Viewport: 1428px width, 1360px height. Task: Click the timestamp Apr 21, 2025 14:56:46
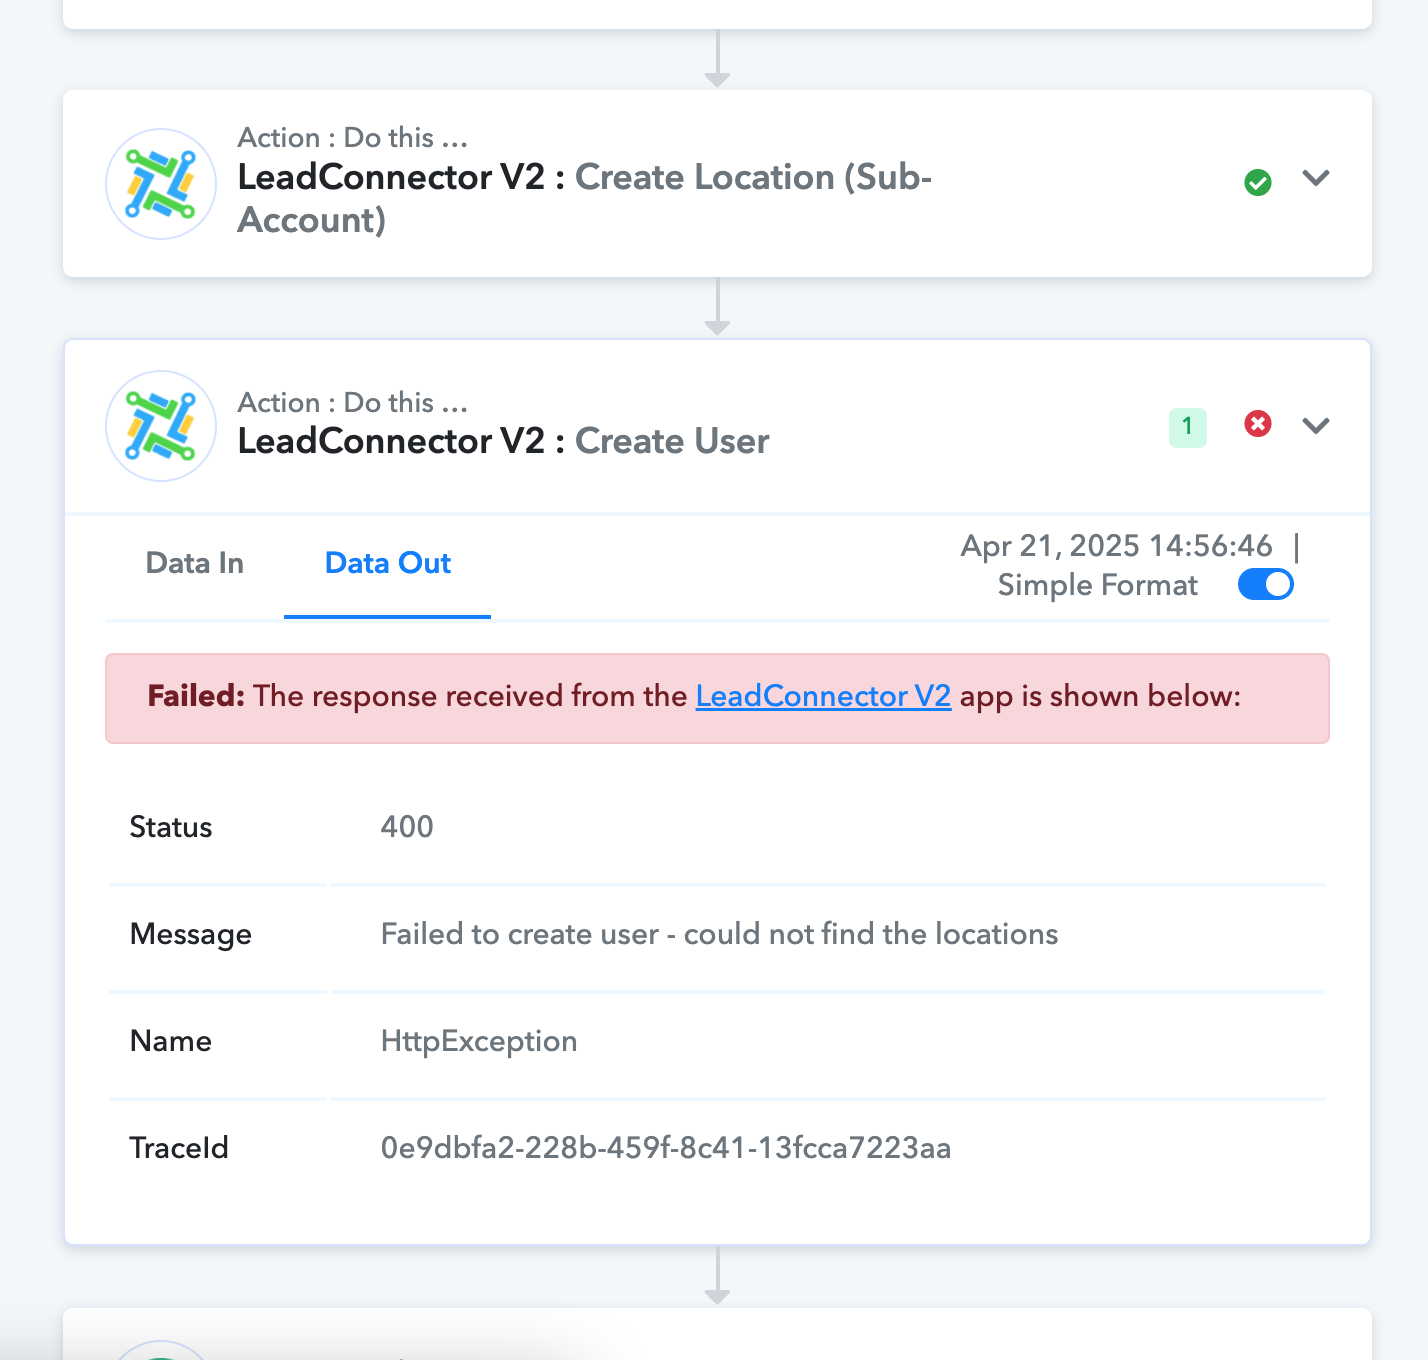pyautogui.click(x=1117, y=546)
